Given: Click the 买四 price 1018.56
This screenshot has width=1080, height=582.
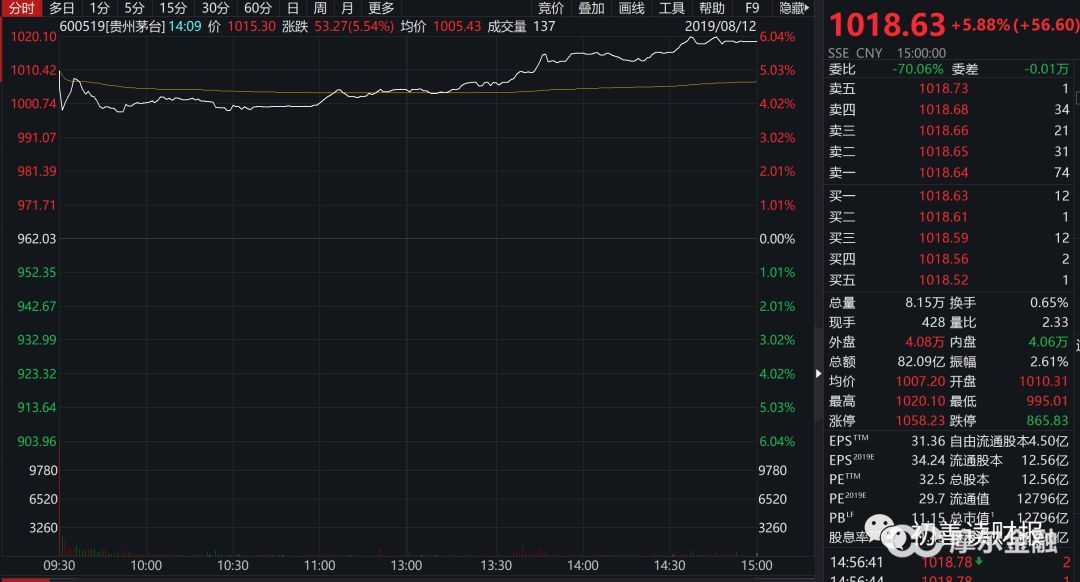Looking at the screenshot, I should [943, 258].
